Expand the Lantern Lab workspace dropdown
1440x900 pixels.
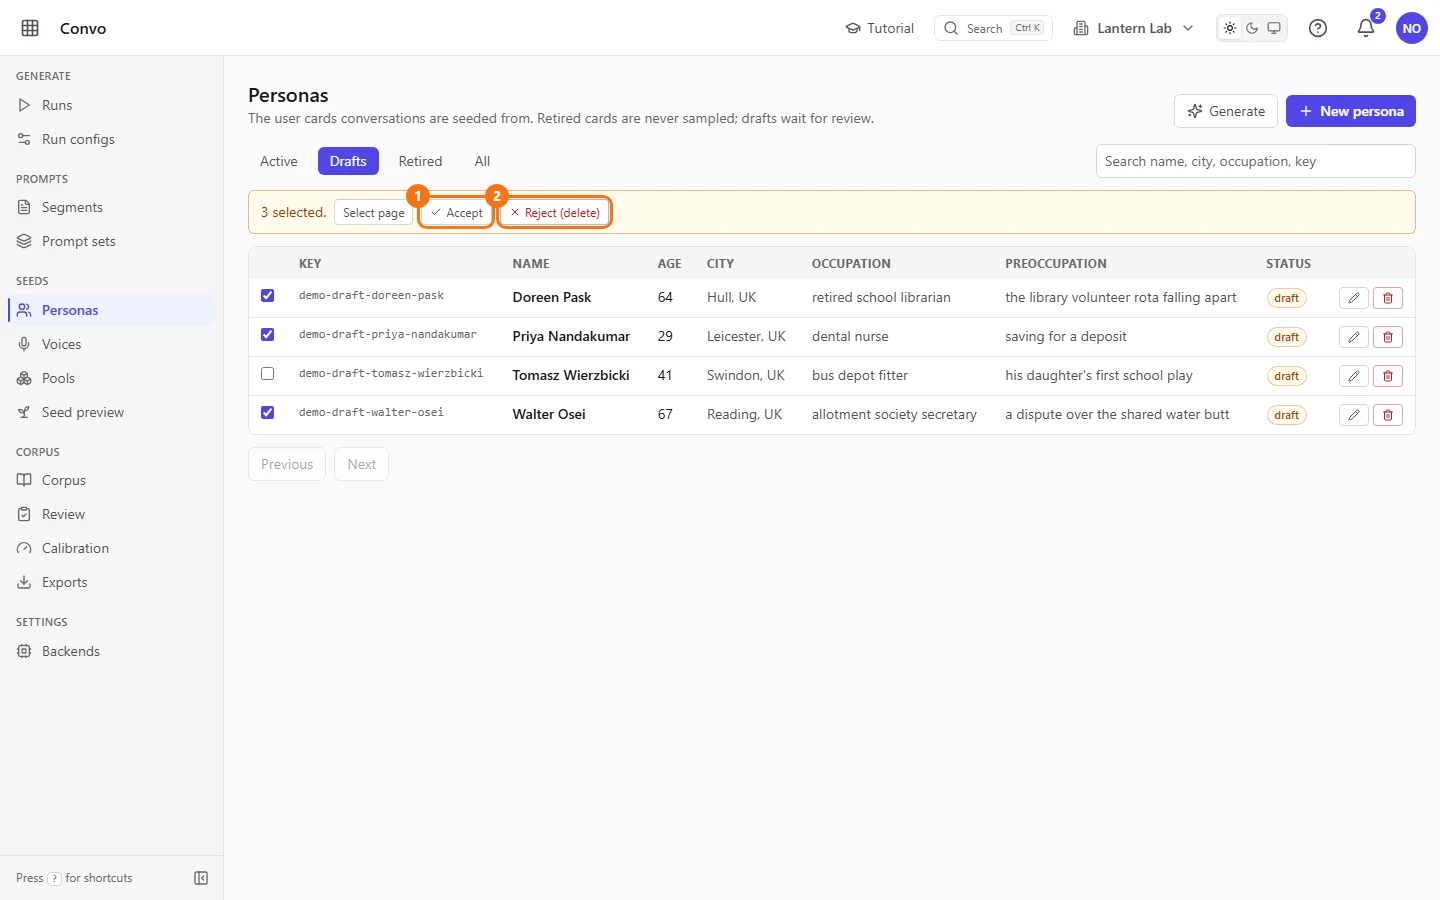coord(1133,28)
